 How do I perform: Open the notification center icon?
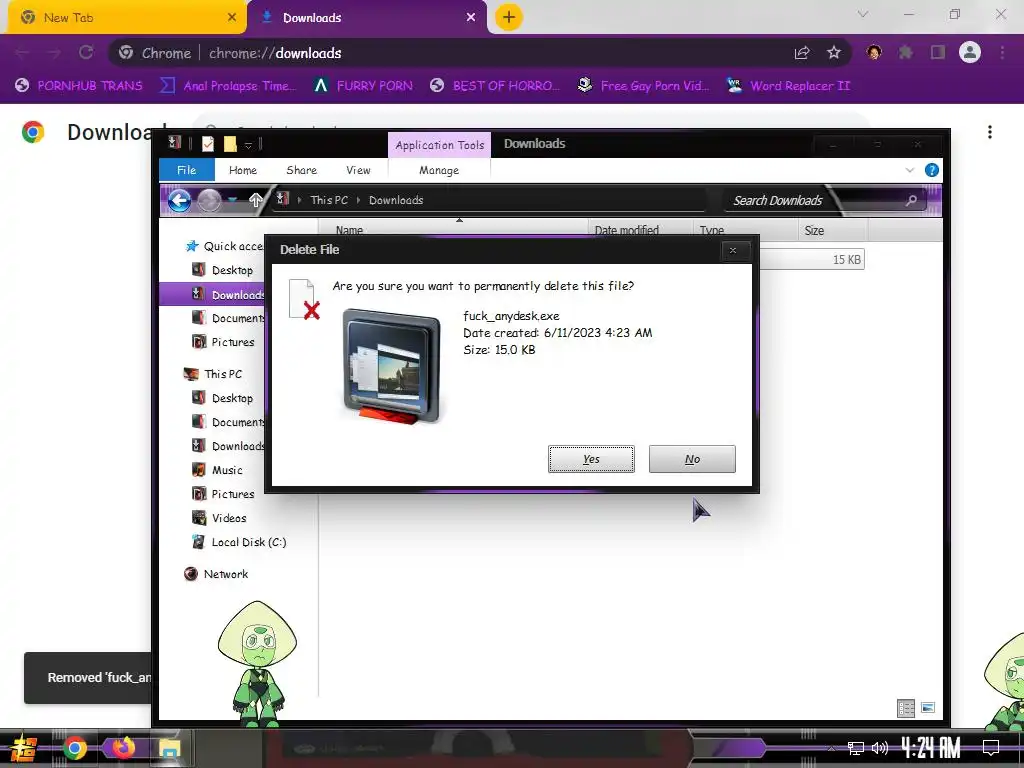tap(991, 748)
